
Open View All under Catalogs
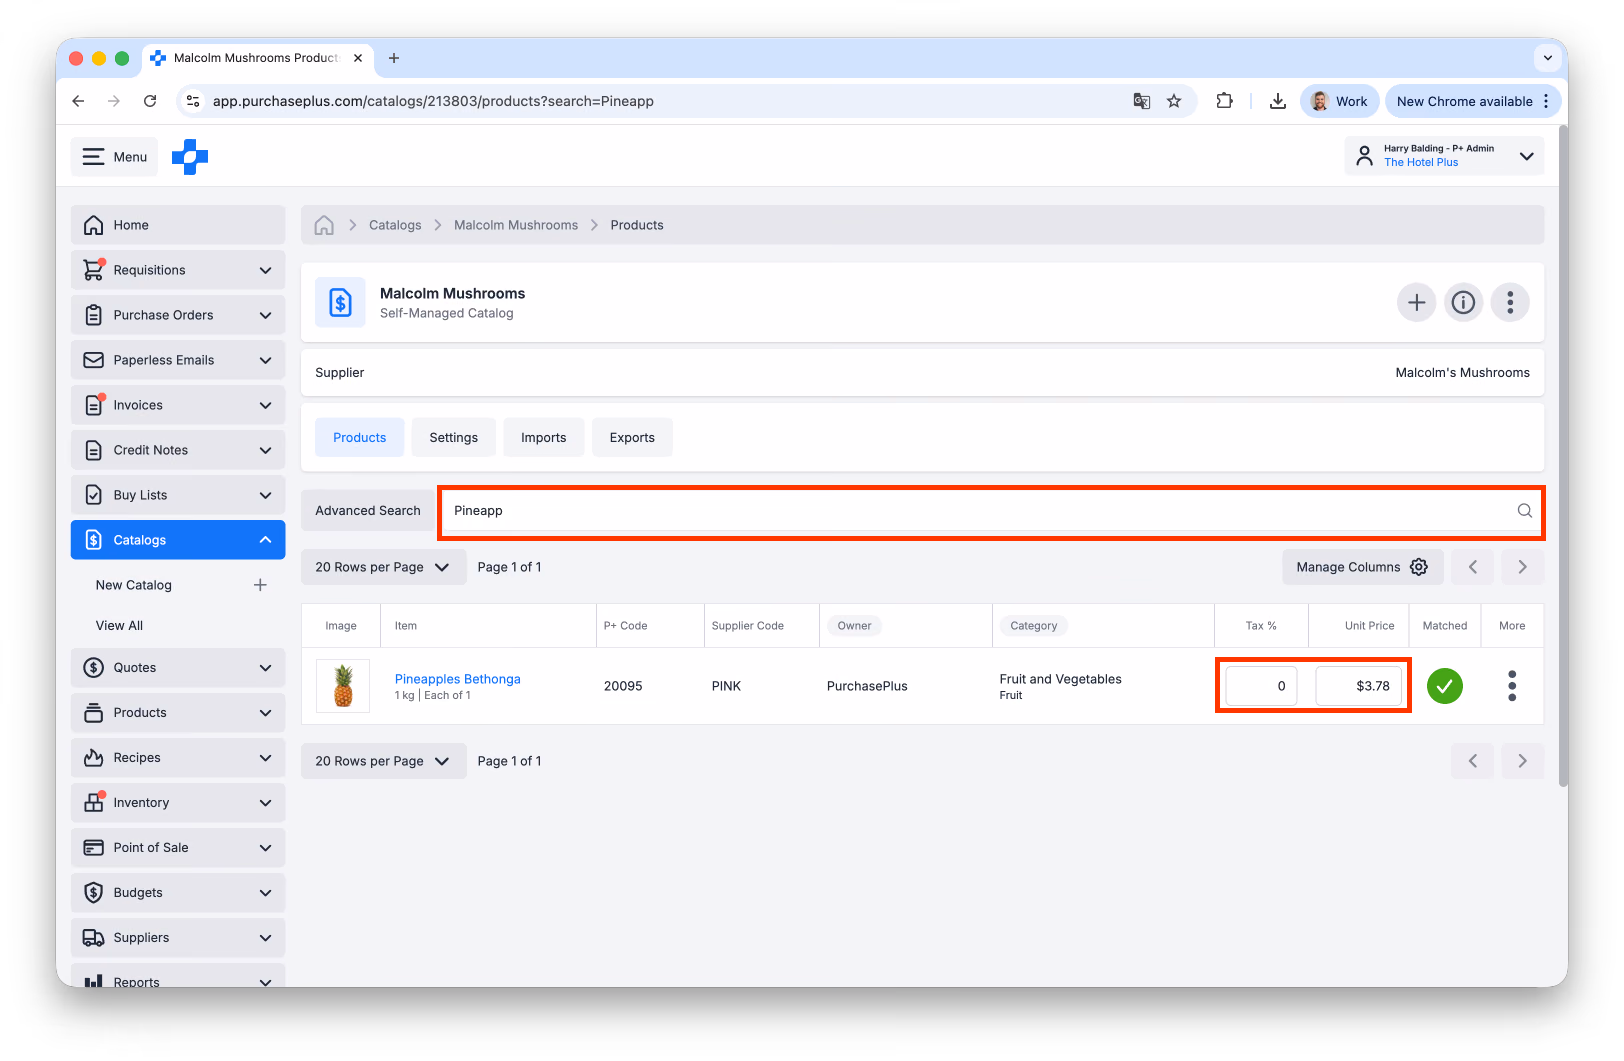(x=119, y=625)
